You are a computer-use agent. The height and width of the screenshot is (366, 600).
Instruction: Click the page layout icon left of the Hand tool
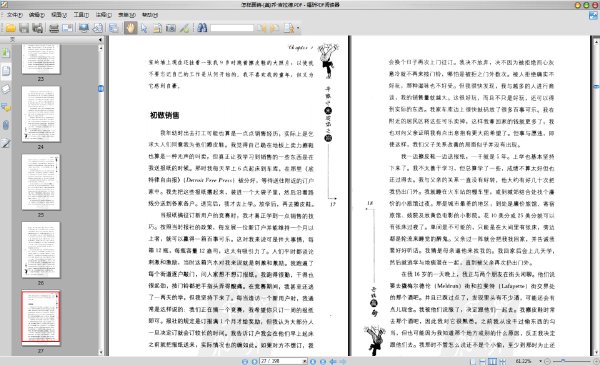pyautogui.click(x=114, y=28)
